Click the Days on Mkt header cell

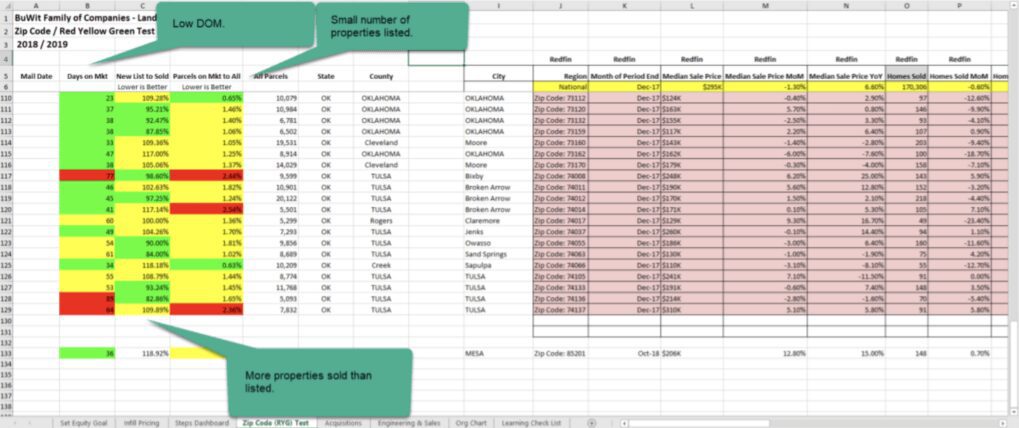pyautogui.click(x=86, y=76)
